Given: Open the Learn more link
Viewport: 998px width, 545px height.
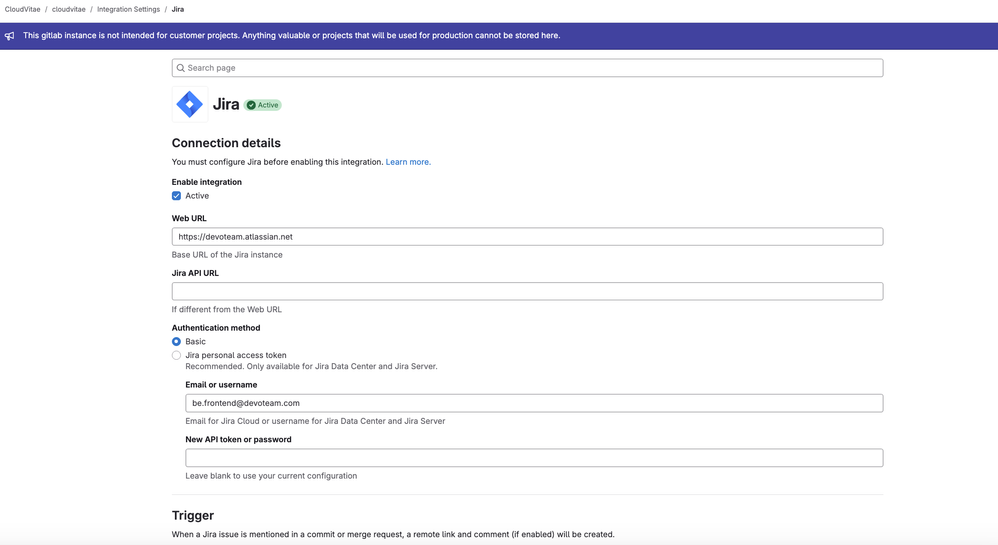Looking at the screenshot, I should 408,162.
